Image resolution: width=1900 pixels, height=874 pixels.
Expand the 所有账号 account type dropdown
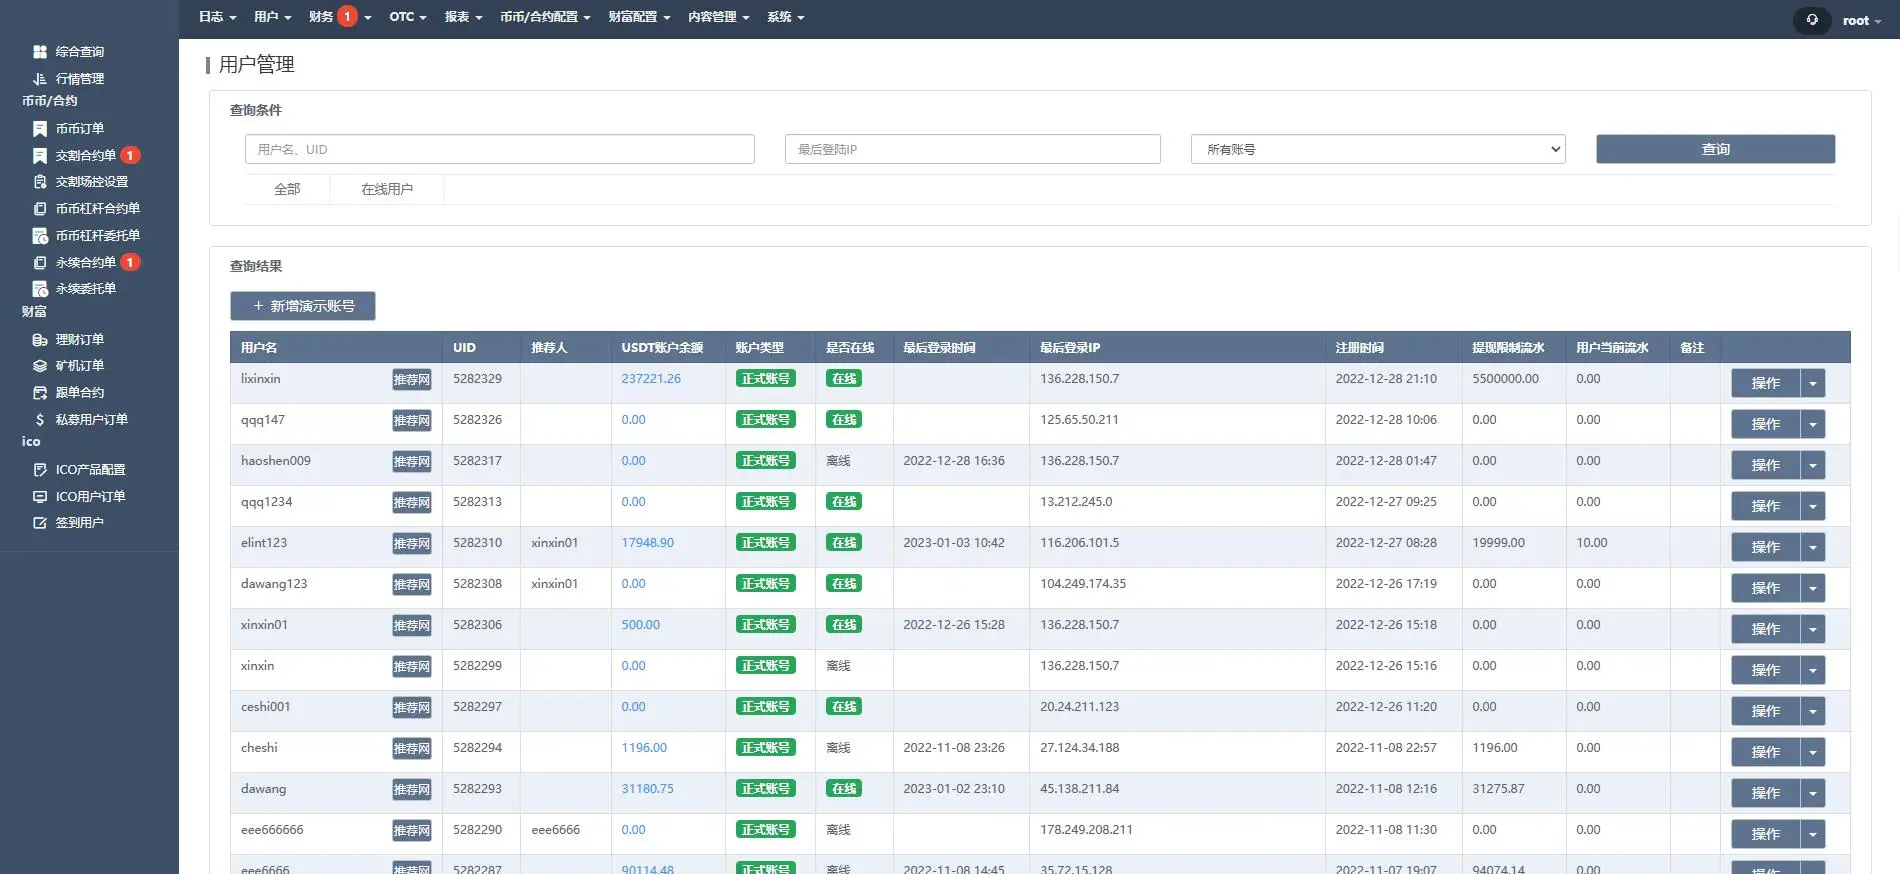pyautogui.click(x=1377, y=149)
